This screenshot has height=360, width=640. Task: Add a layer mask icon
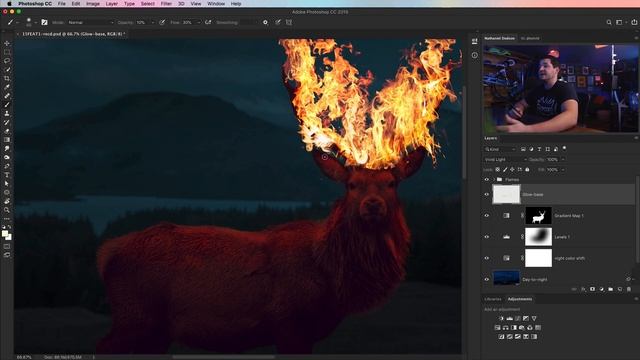(x=592, y=289)
